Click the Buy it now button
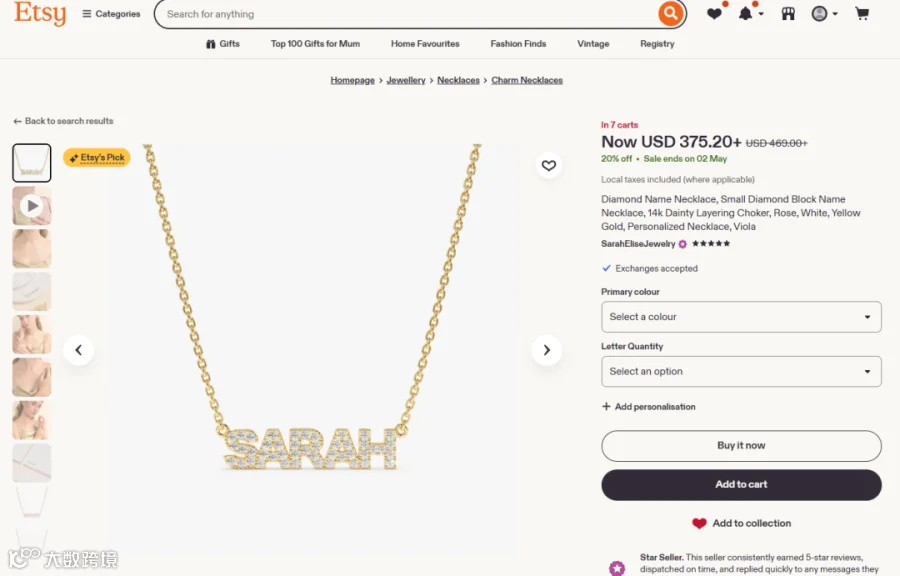The width and height of the screenshot is (900, 576). (741, 445)
